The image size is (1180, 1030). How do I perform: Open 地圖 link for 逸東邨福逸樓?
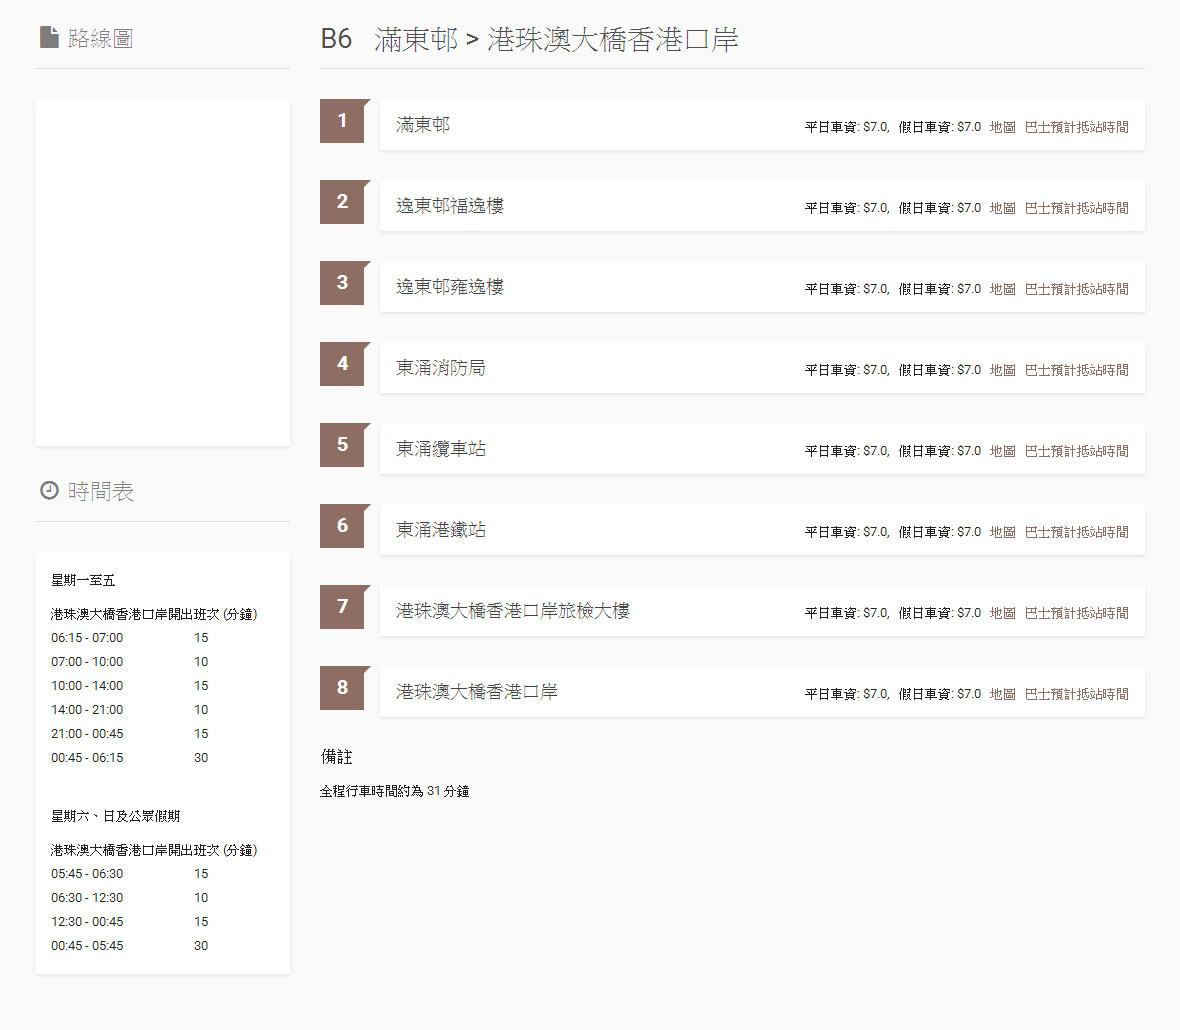tap(1002, 208)
